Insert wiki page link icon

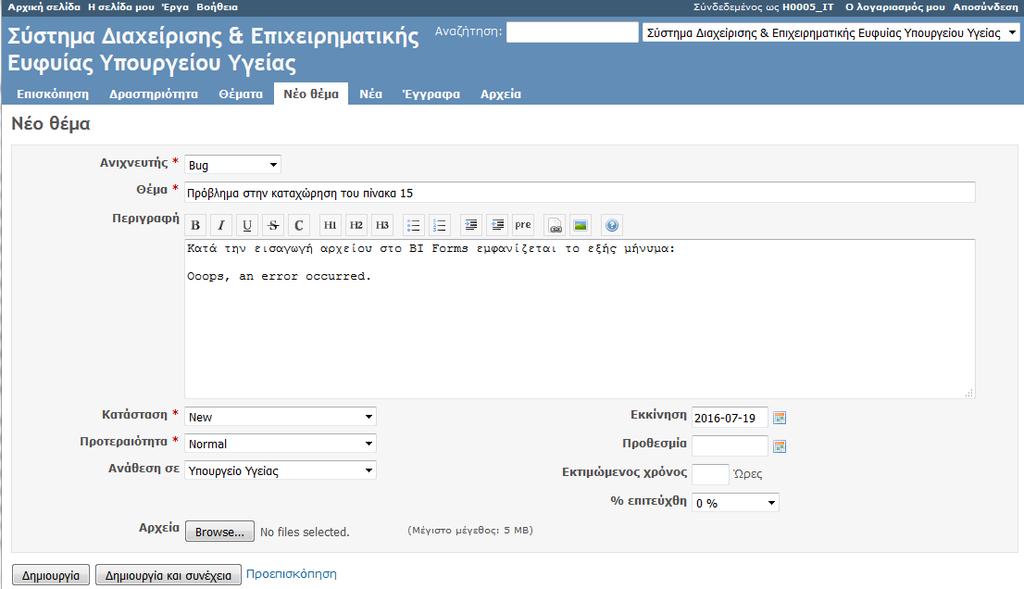click(554, 225)
